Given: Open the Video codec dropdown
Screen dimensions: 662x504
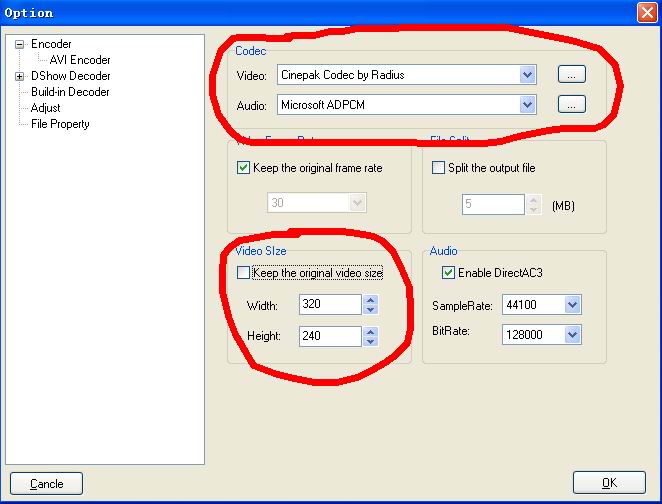Looking at the screenshot, I should point(528,74).
